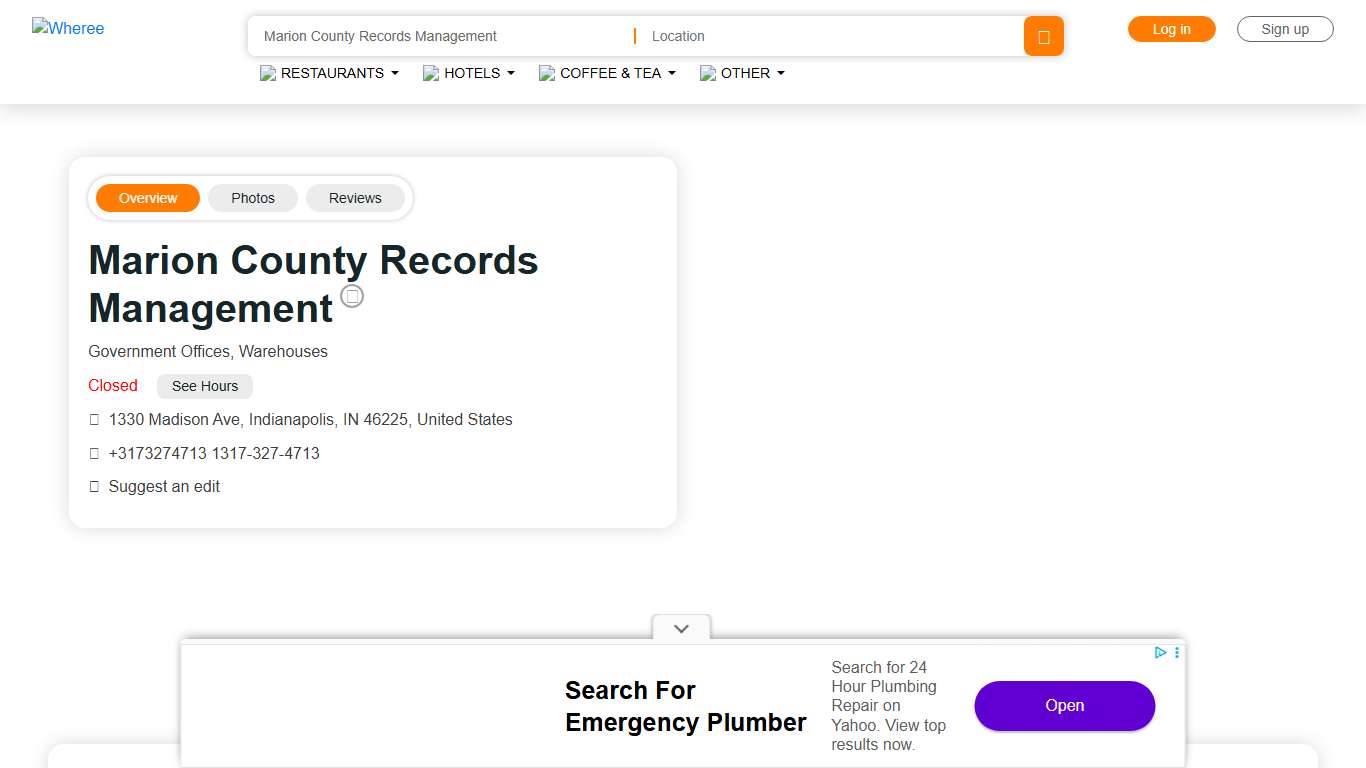Click the edit icon near Suggest an edit
The width and height of the screenshot is (1366, 768).
[x=93, y=486]
